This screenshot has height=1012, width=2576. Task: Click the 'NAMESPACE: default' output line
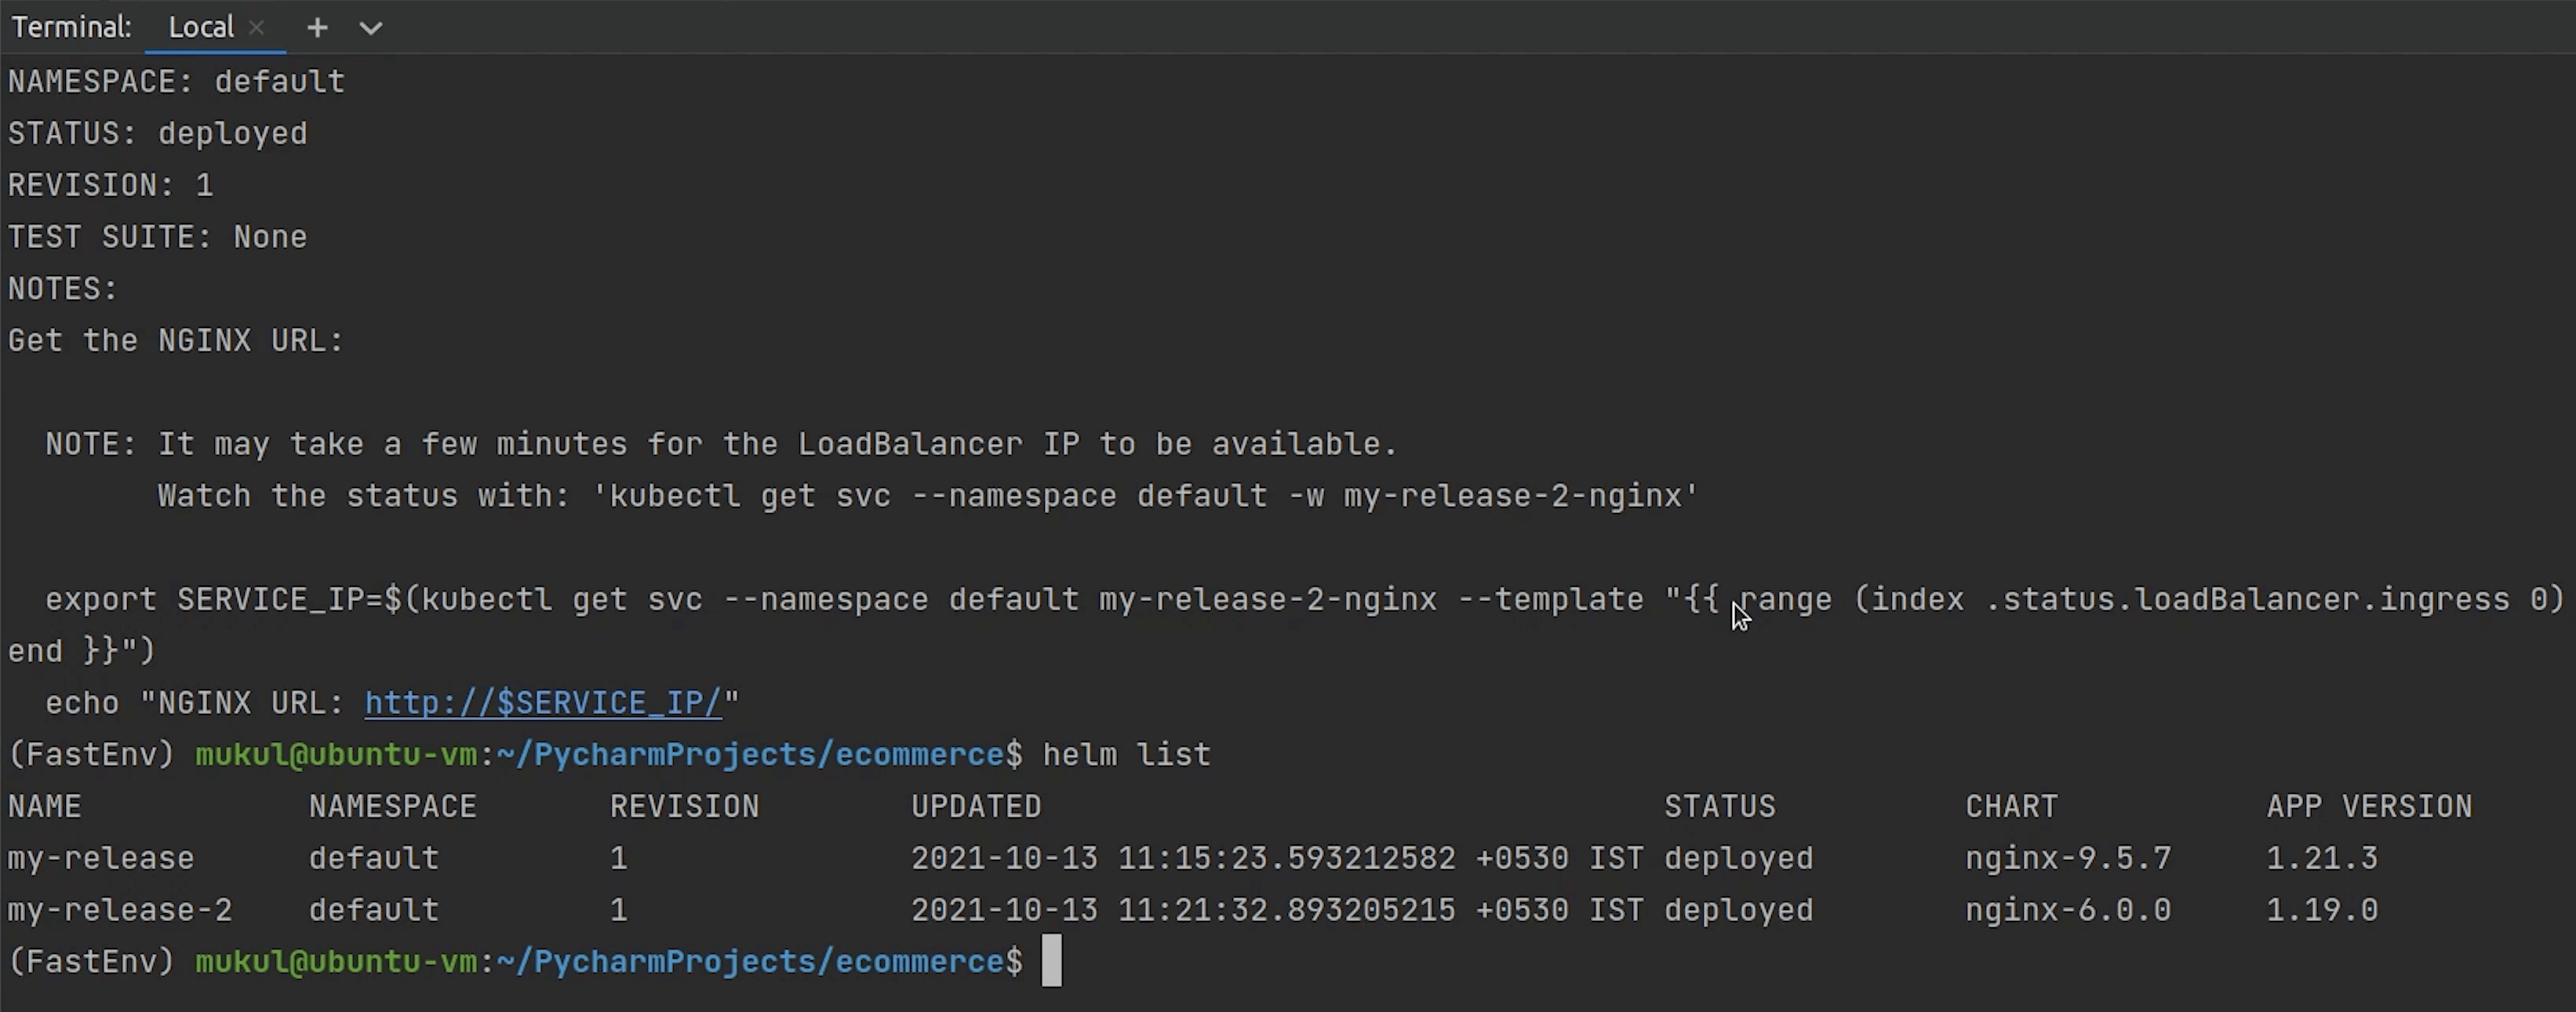176,82
